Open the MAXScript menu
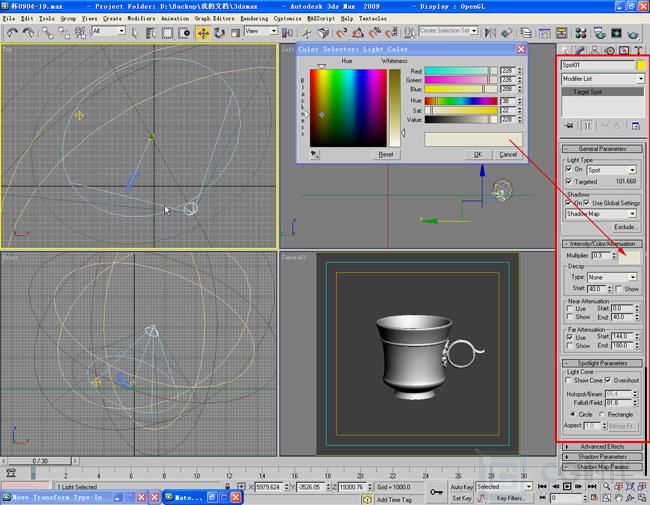 pyautogui.click(x=321, y=19)
